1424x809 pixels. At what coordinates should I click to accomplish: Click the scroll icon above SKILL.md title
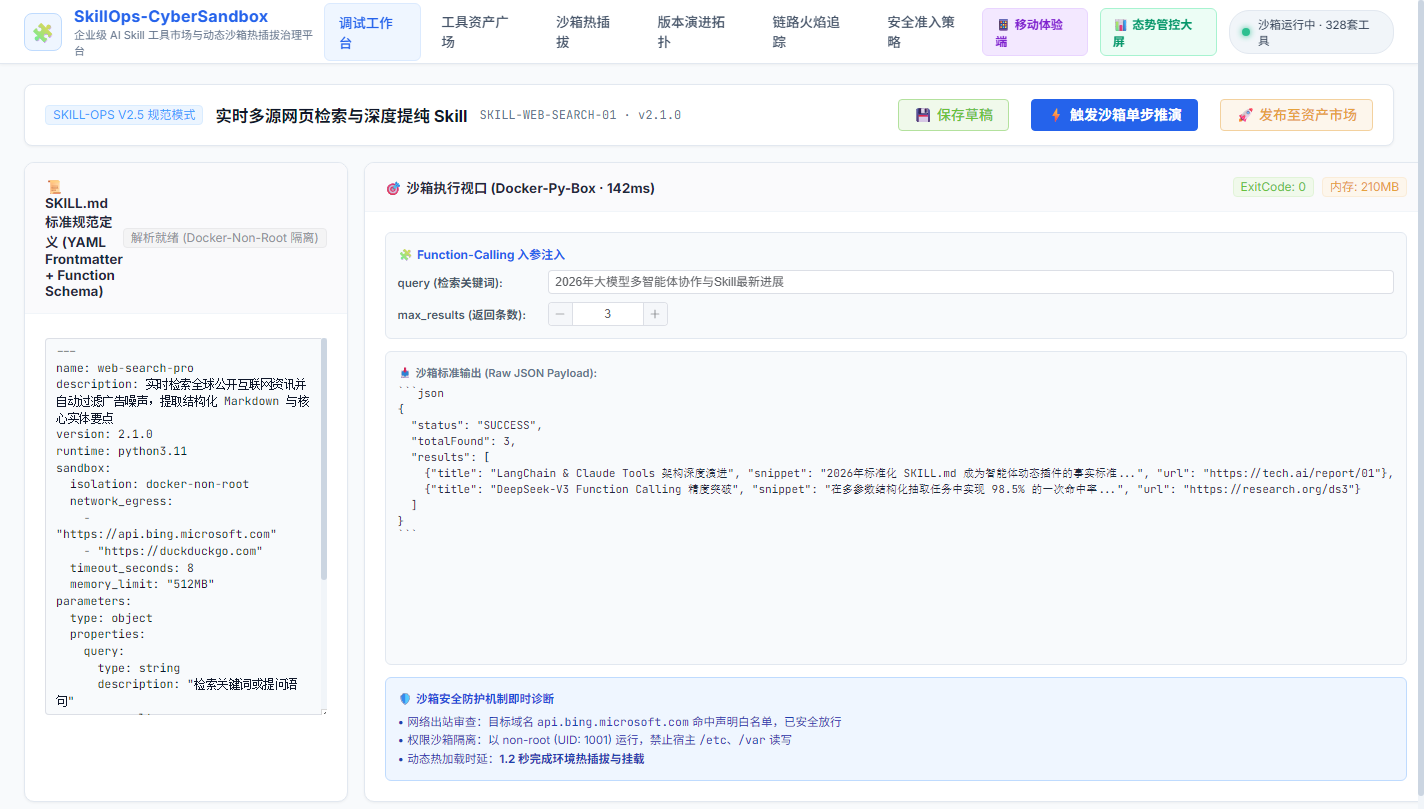coord(54,187)
